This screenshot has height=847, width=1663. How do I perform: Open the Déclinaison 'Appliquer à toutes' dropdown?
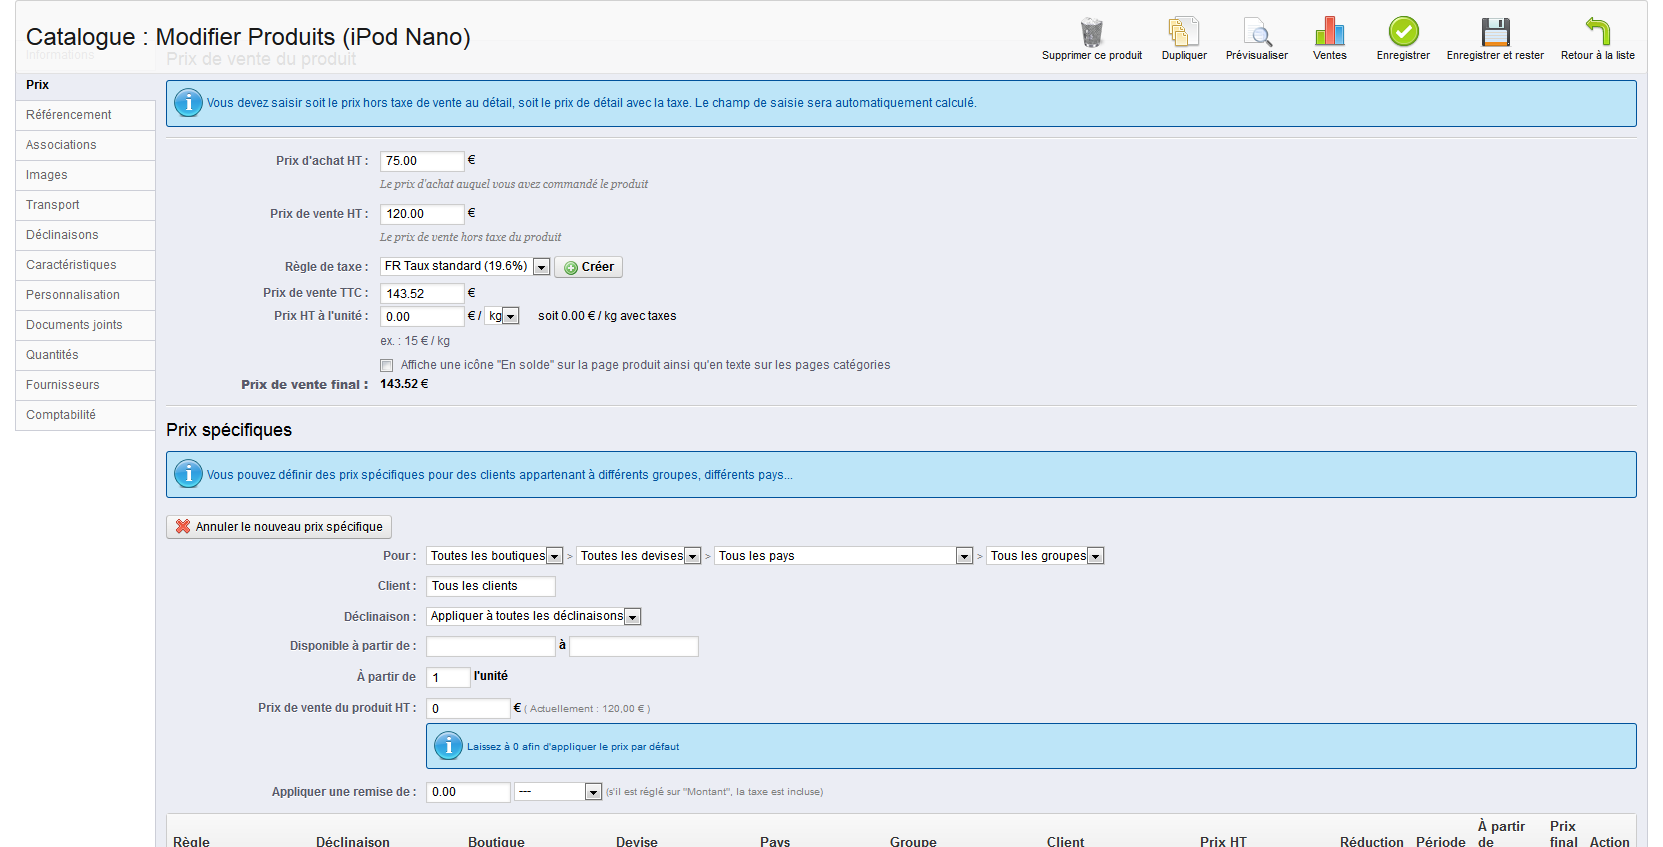(534, 616)
